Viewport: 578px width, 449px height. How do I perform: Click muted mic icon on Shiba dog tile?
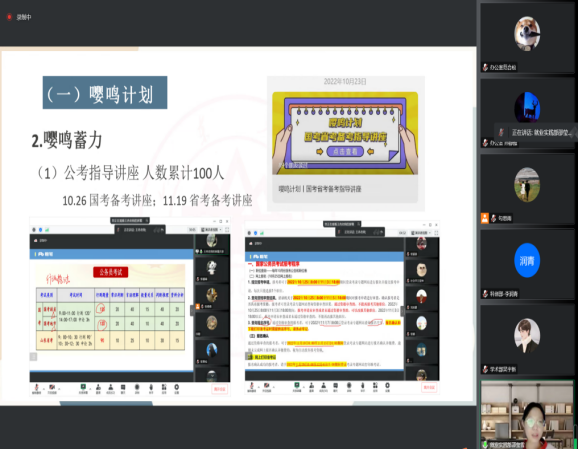485,67
